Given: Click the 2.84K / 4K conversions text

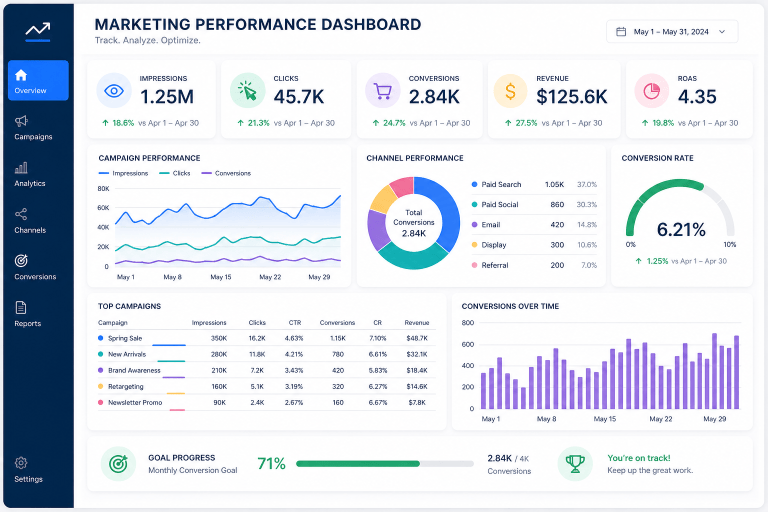Looking at the screenshot, I should click(x=508, y=459).
